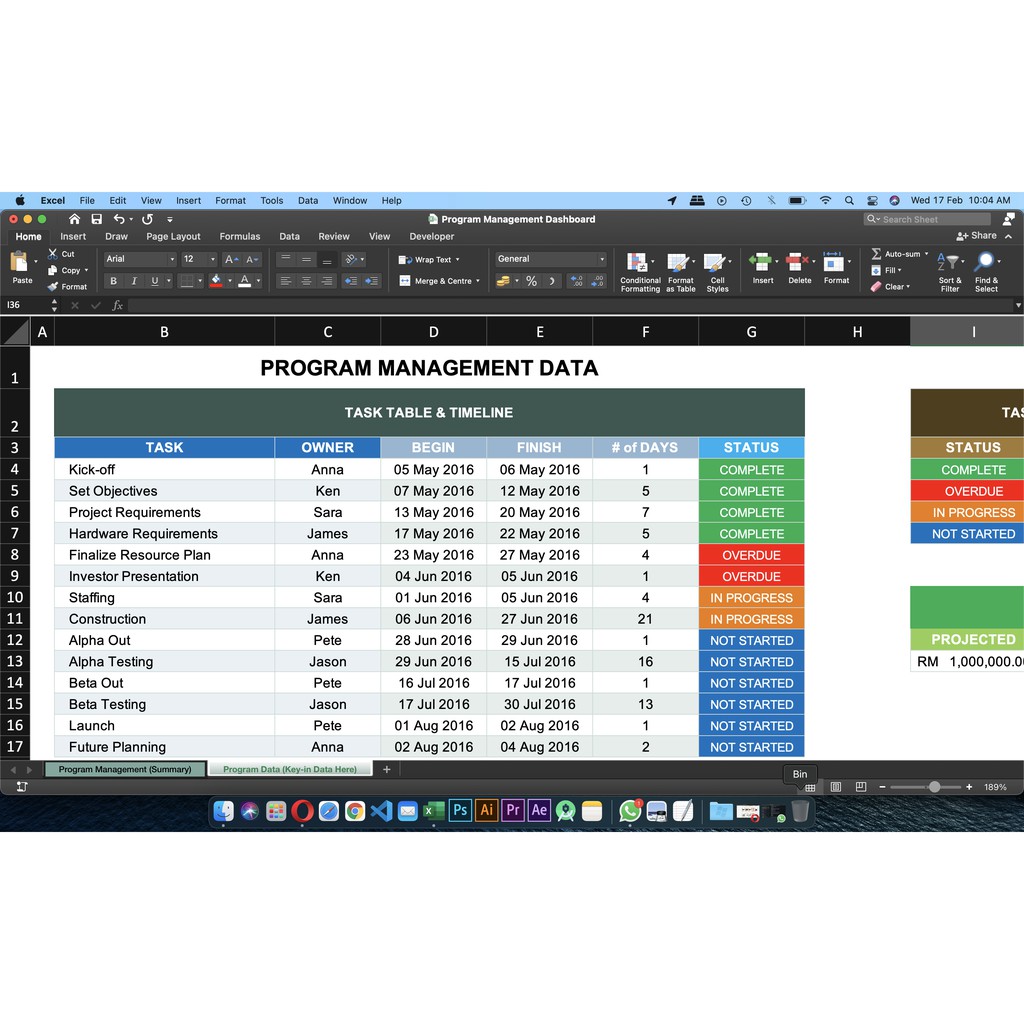Viewport: 1024px width, 1024px height.
Task: Click the Format as Table icon
Action: pos(678,262)
